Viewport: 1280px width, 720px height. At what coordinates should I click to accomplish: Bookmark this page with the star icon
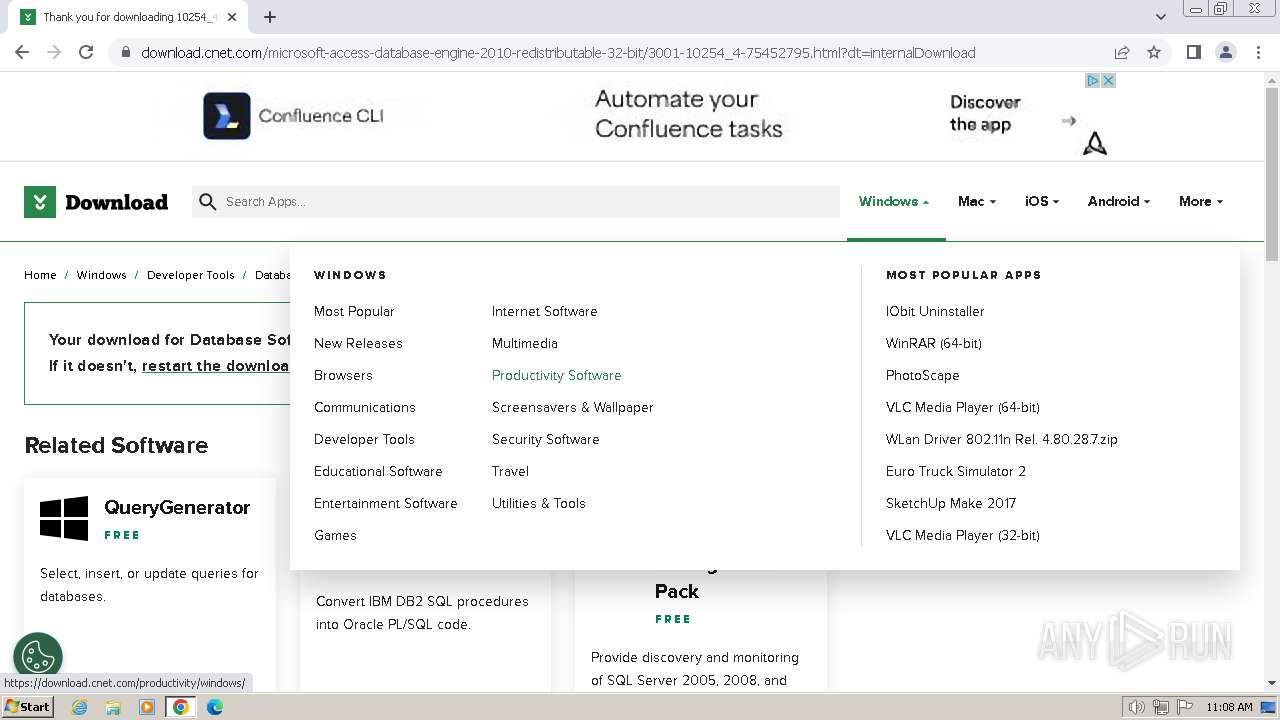click(x=1154, y=52)
